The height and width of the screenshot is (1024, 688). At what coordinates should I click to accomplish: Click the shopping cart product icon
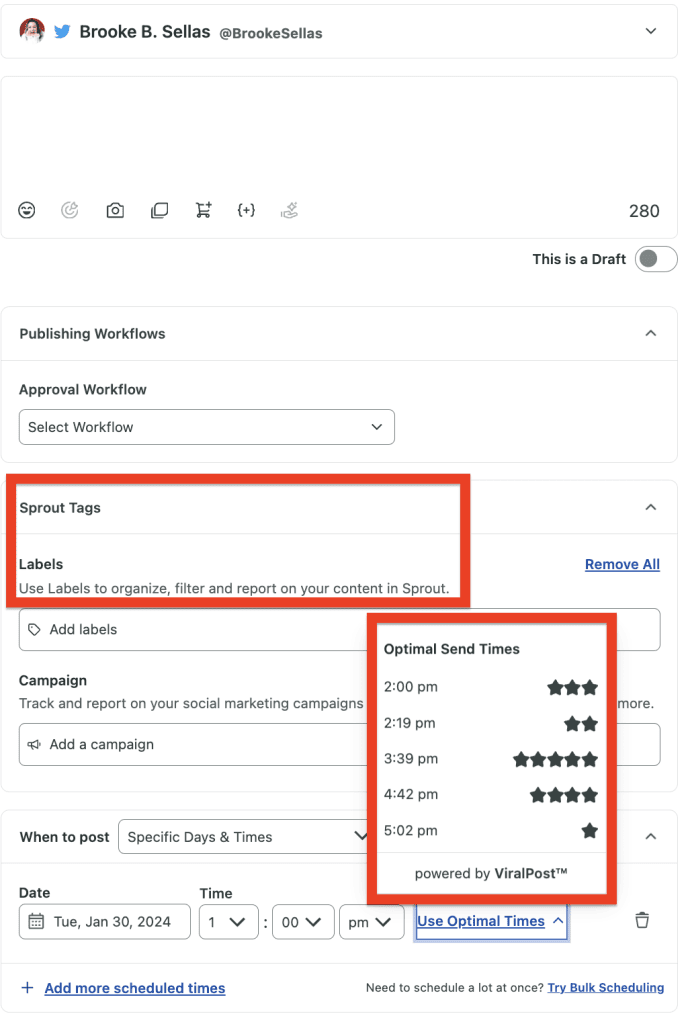[x=204, y=210]
